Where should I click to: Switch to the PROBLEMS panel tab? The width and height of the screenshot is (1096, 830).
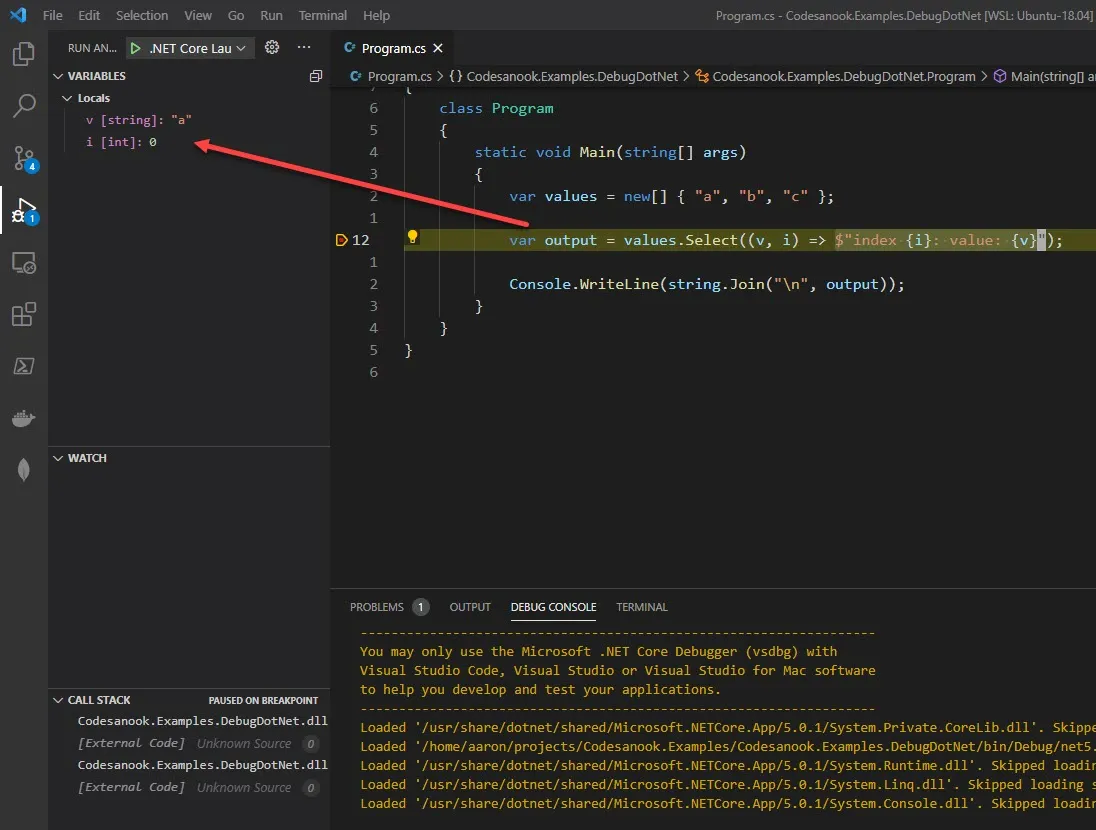click(377, 607)
